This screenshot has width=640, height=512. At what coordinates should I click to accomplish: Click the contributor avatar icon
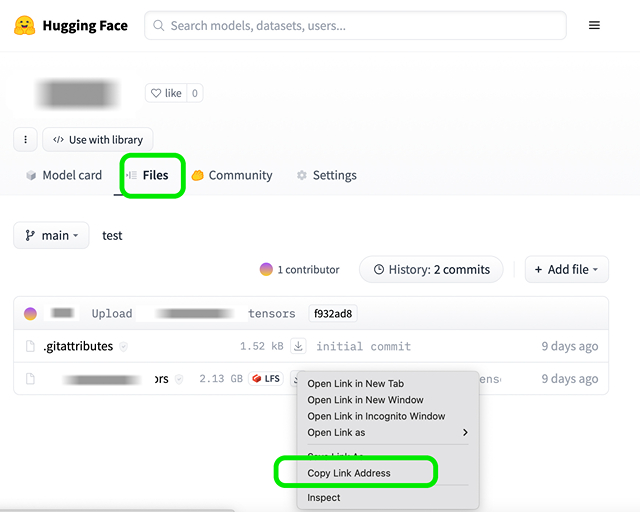266,269
